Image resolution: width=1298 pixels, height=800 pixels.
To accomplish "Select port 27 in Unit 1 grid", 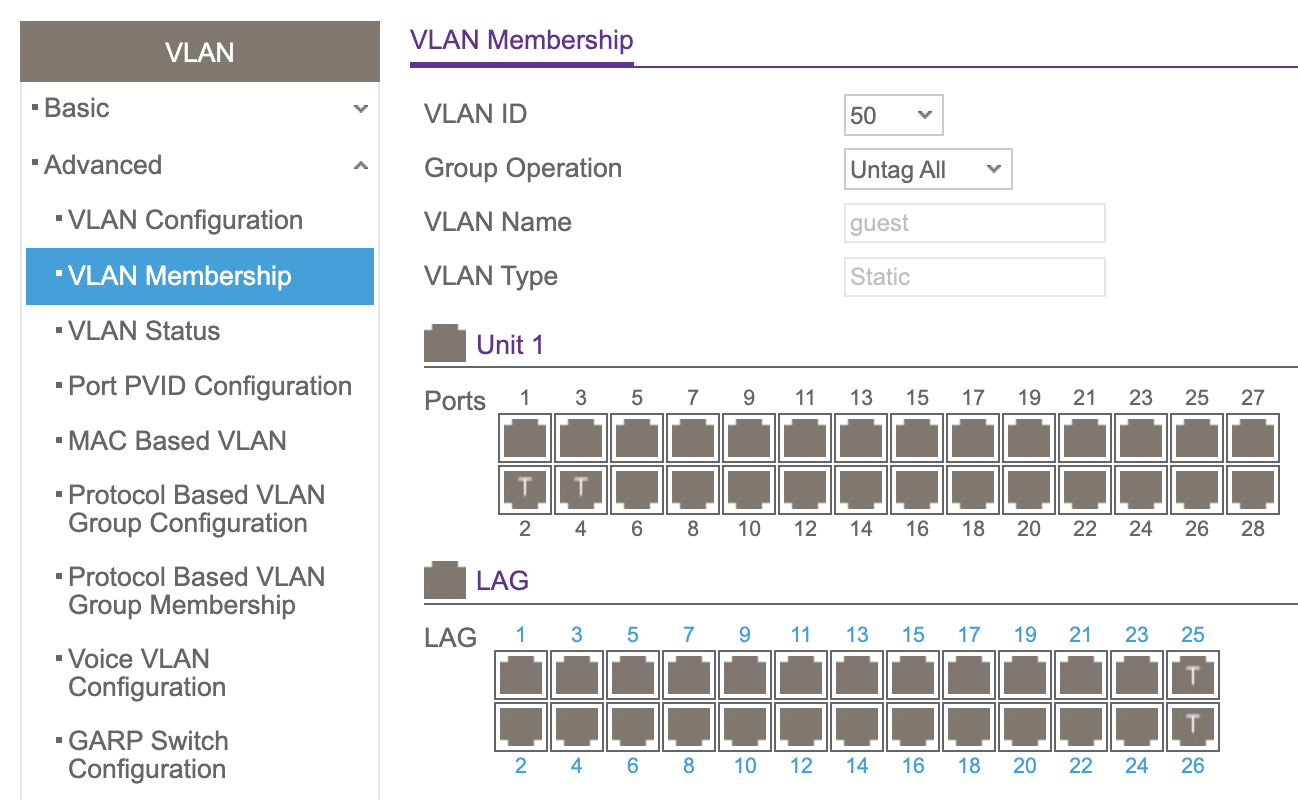I will [1253, 440].
